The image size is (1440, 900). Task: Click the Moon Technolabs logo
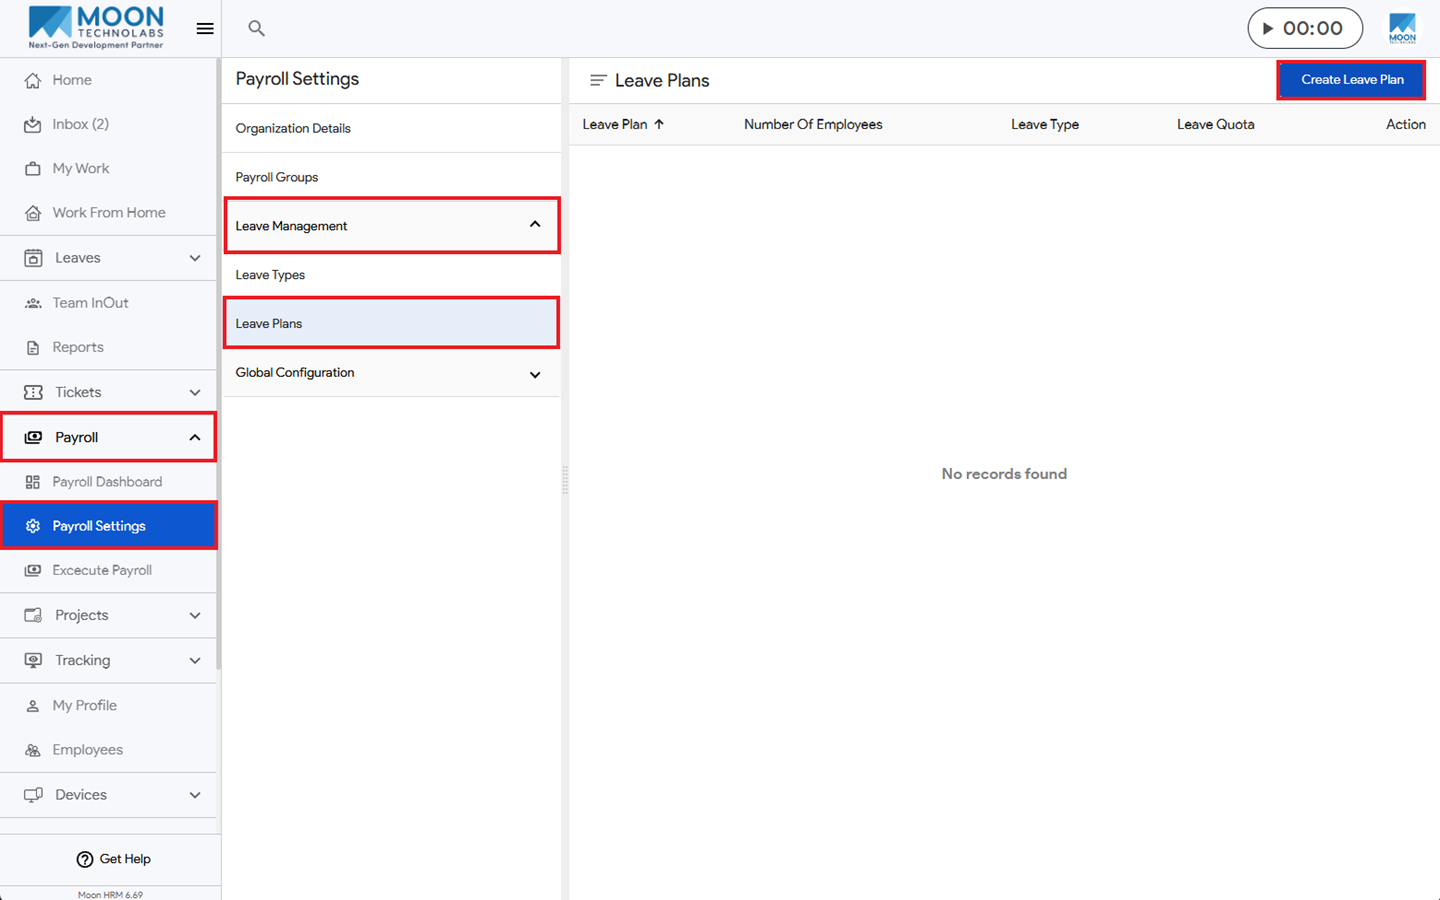point(96,27)
